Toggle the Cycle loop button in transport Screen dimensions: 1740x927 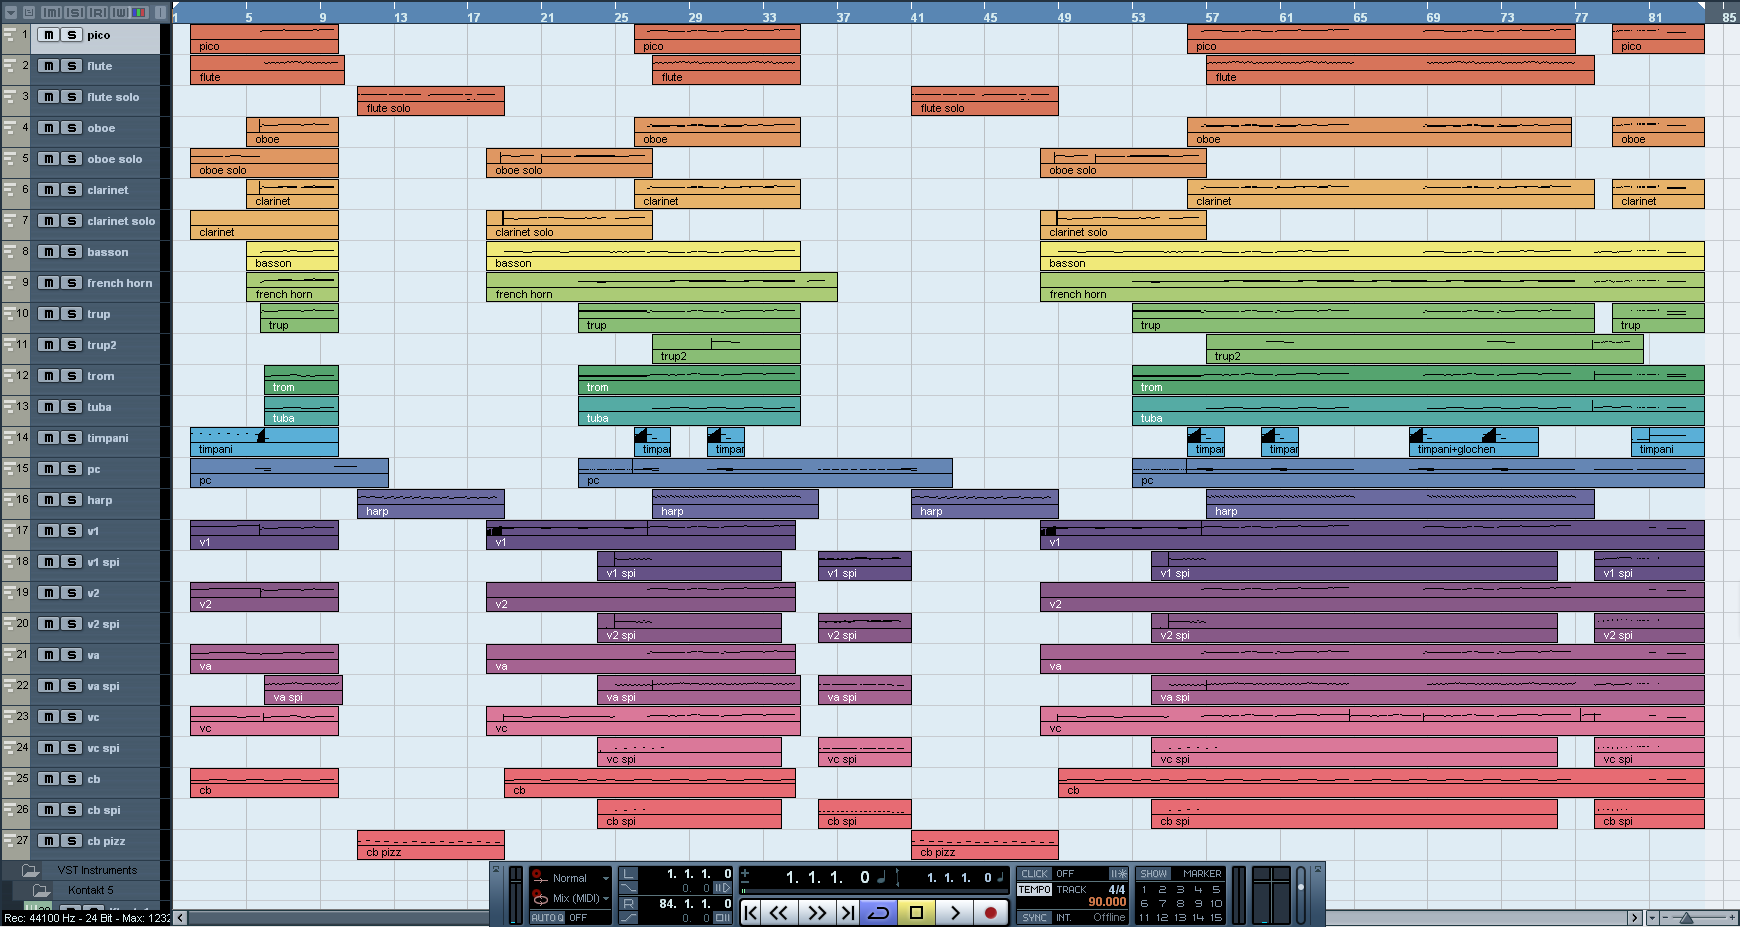(879, 912)
